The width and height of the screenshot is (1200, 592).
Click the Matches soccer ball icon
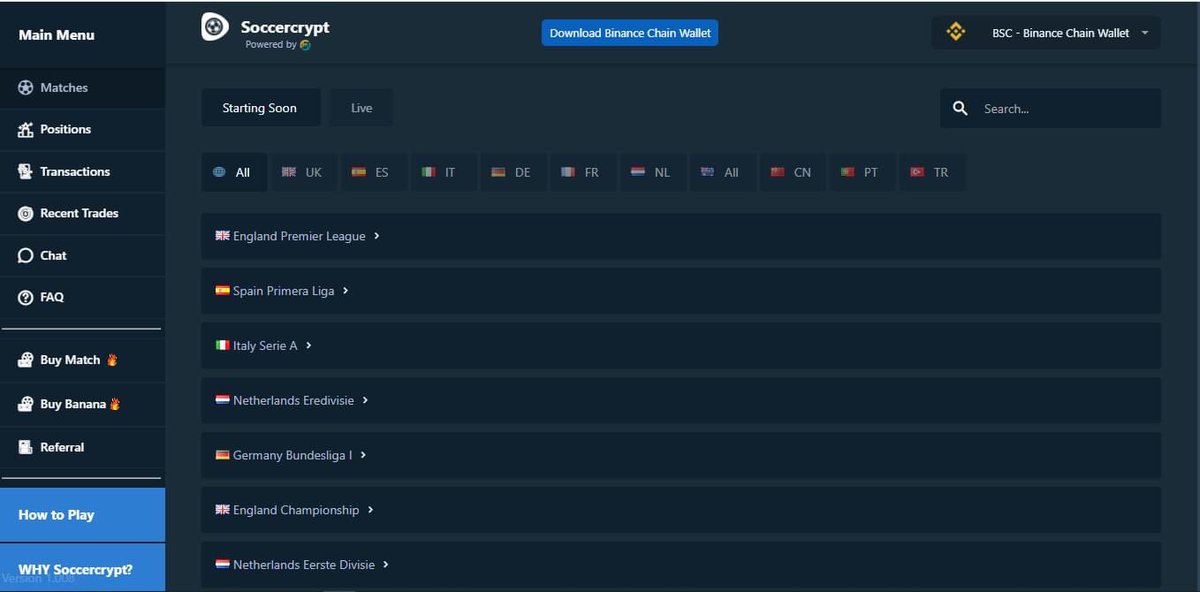[x=26, y=88]
